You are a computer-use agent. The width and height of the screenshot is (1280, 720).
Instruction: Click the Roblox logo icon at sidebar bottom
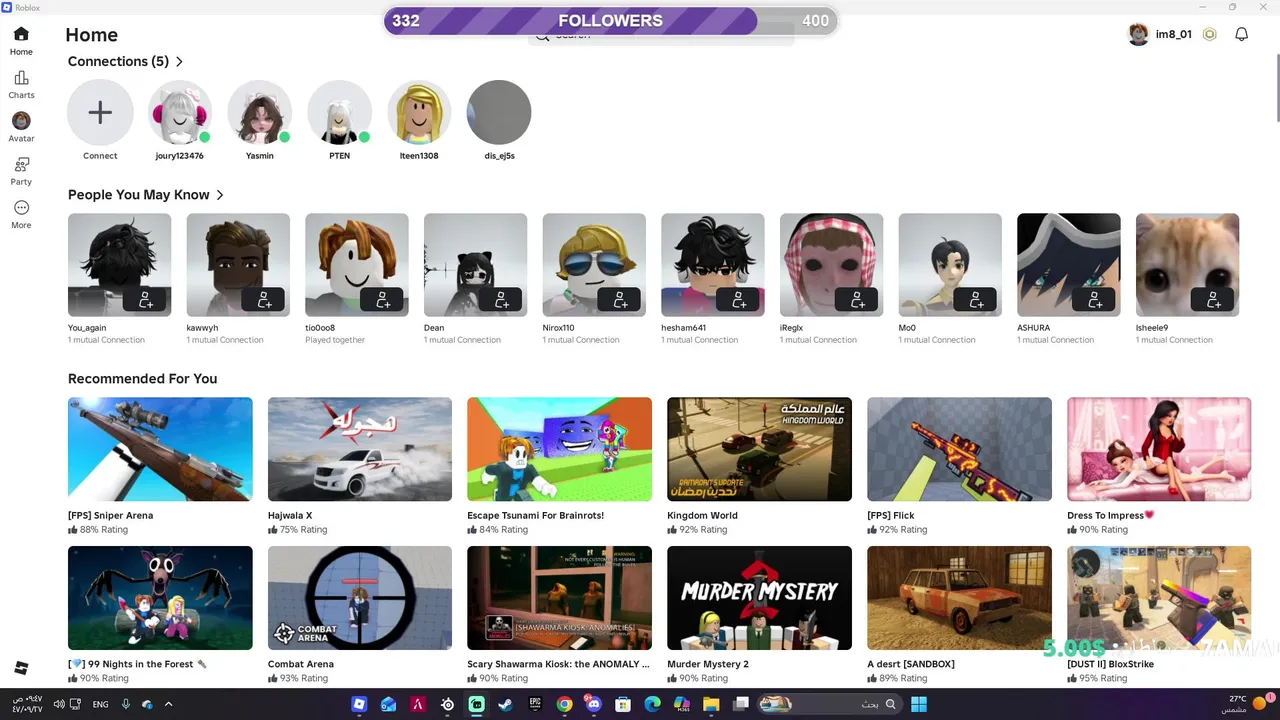tap(21, 668)
